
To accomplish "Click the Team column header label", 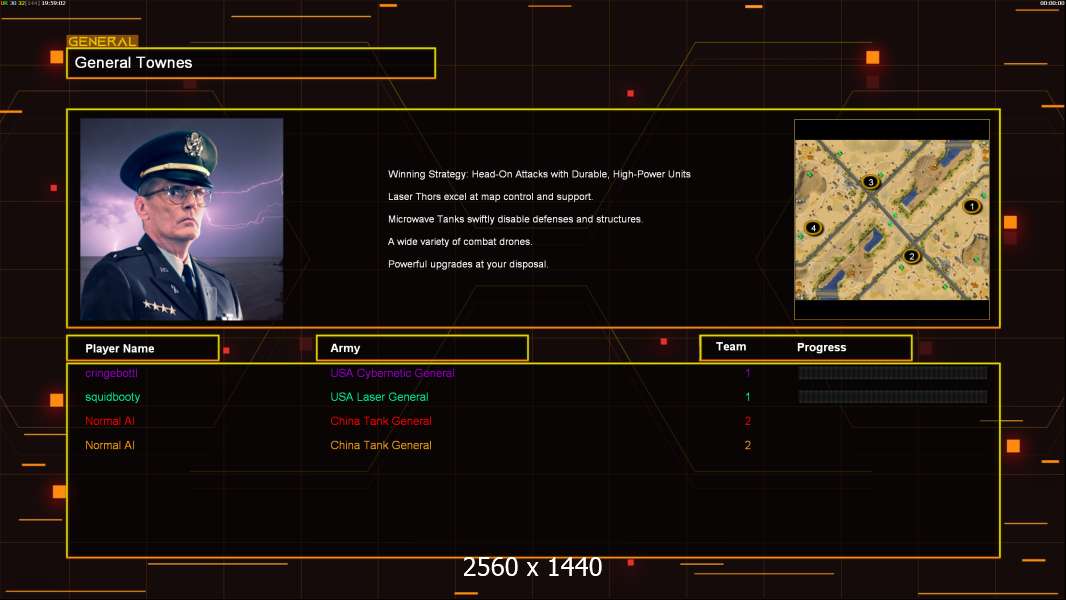I will pos(731,347).
